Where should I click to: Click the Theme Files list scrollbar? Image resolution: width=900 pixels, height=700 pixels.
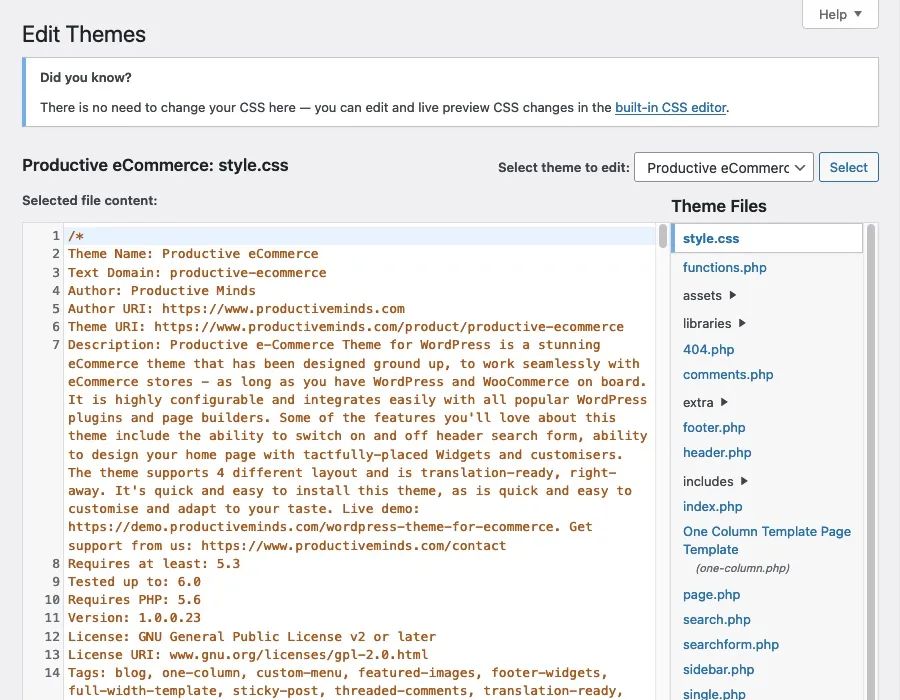pos(871,462)
